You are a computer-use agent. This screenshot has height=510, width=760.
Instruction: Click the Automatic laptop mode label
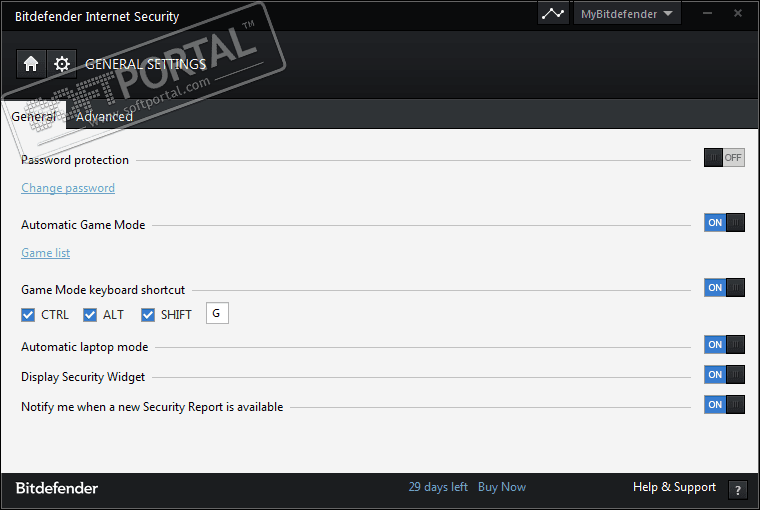(x=84, y=347)
